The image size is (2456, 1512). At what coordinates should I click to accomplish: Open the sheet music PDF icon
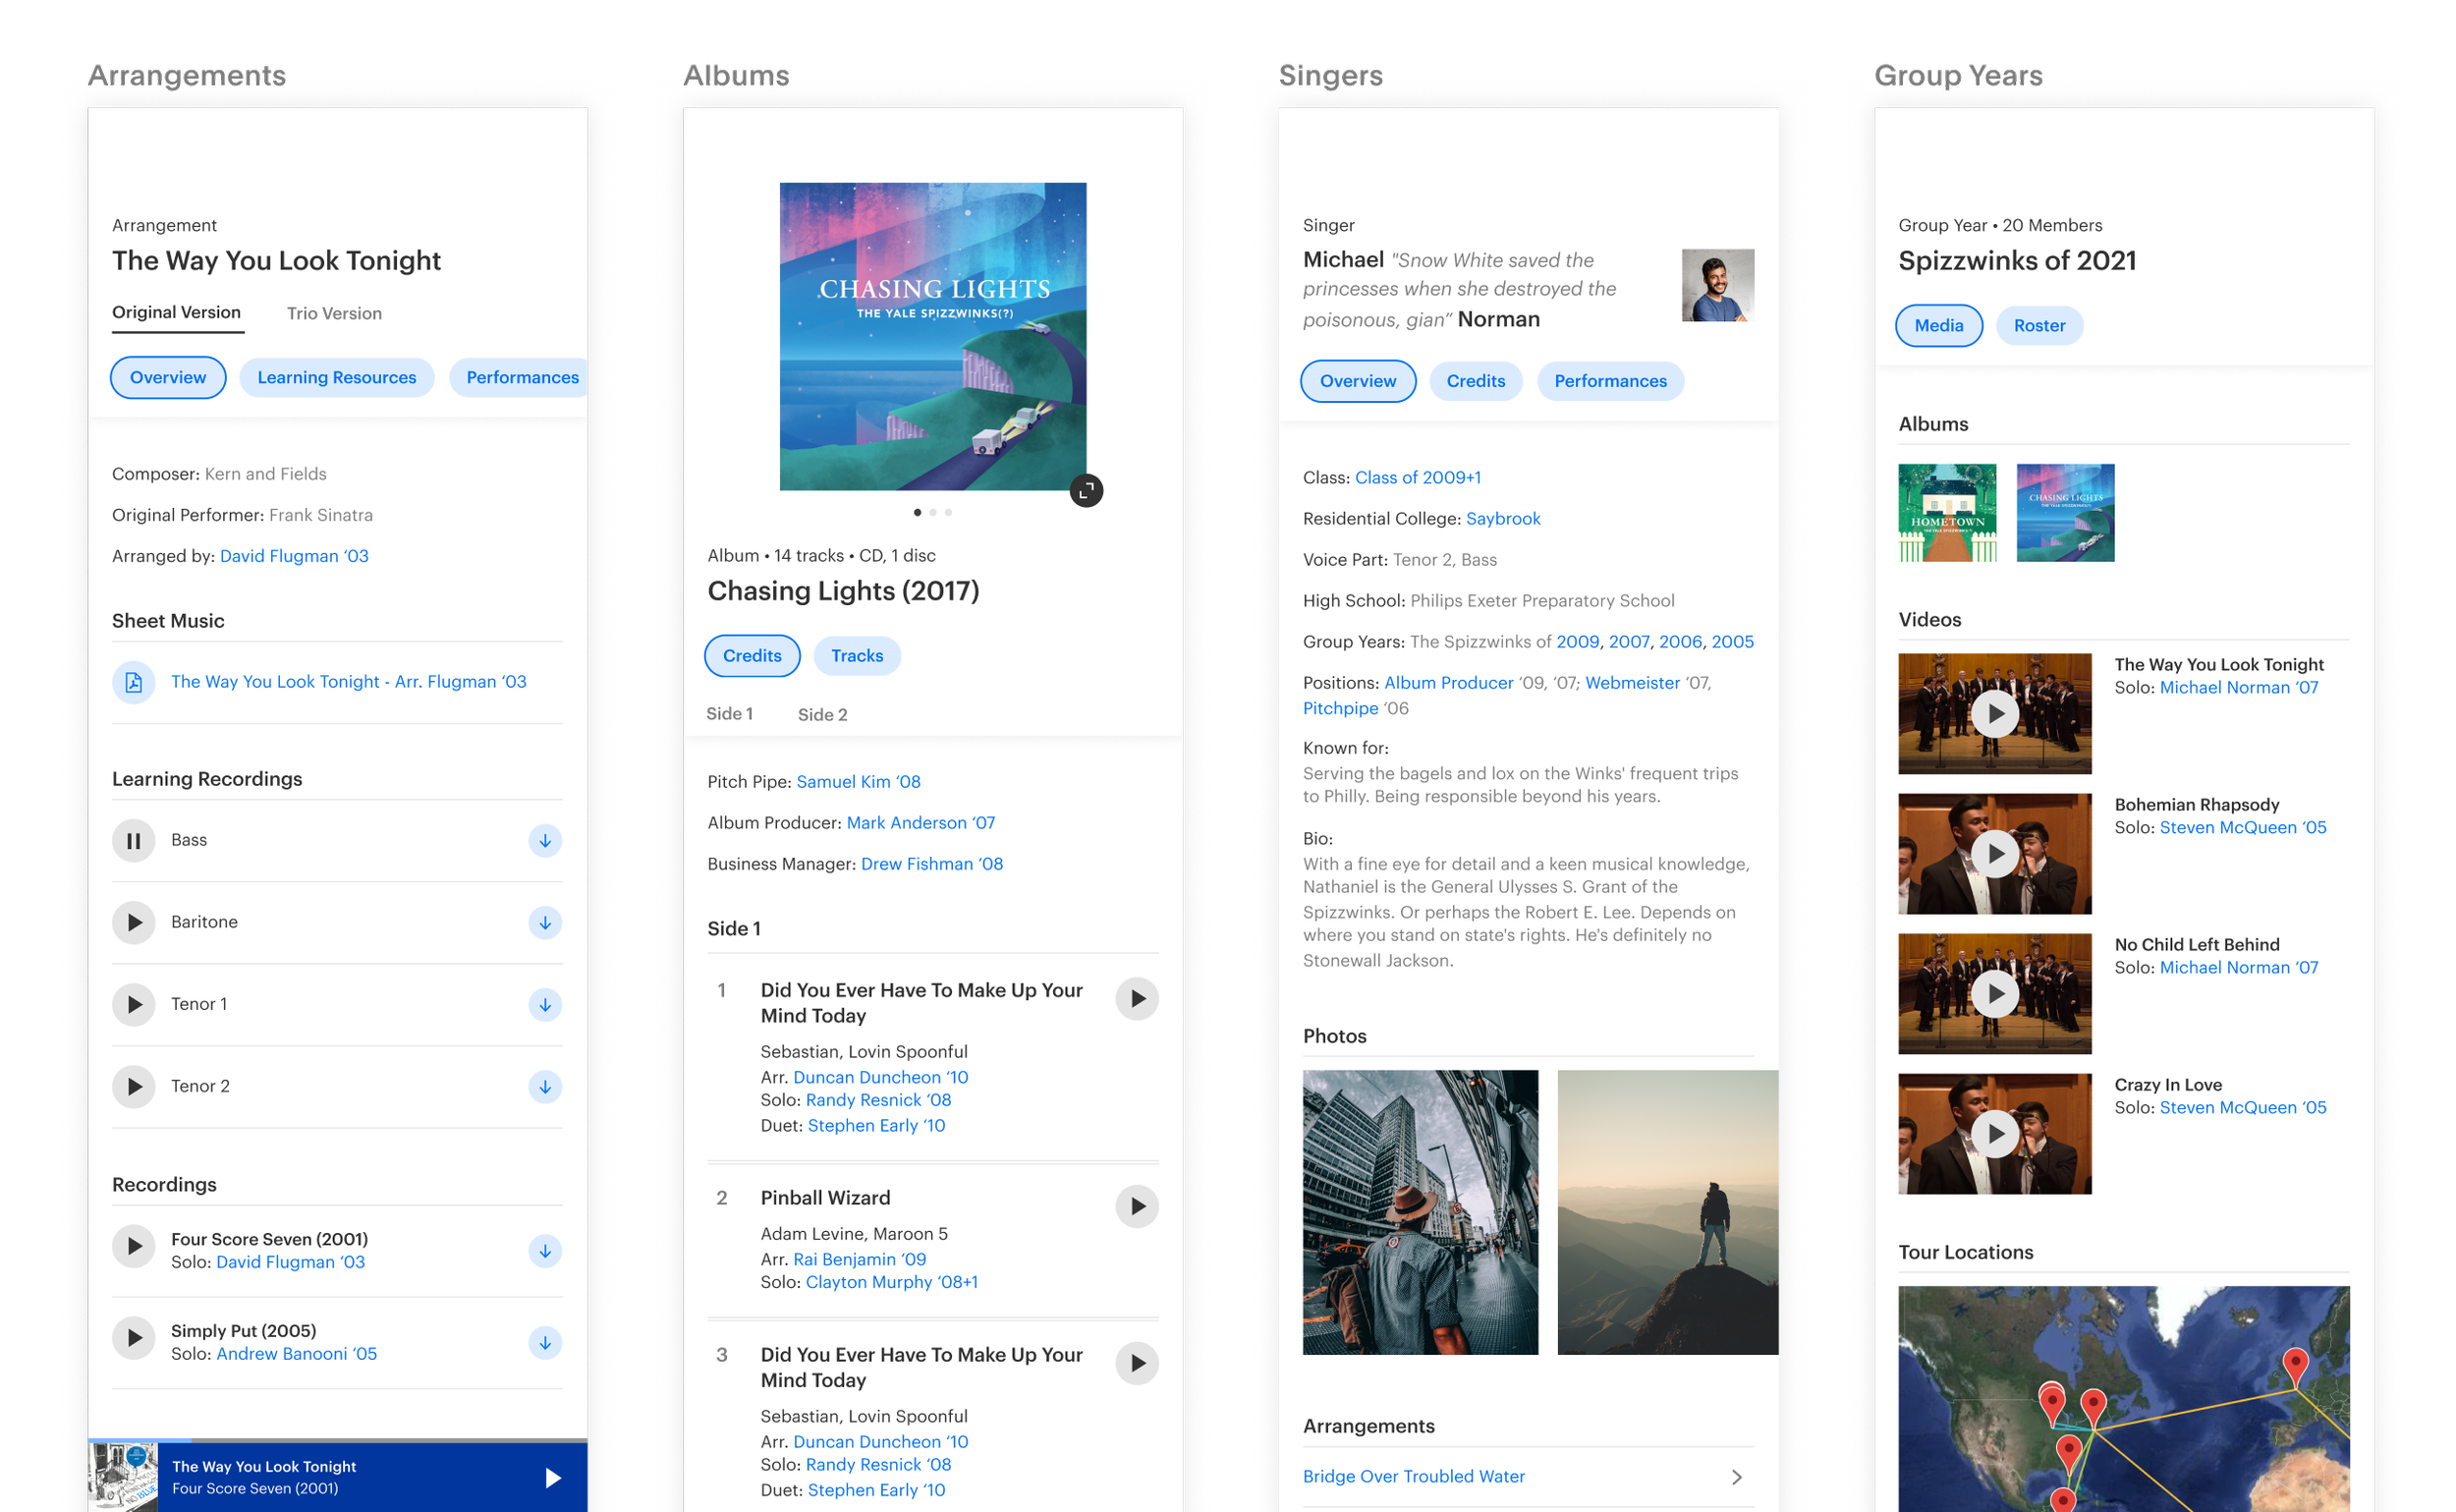[133, 683]
